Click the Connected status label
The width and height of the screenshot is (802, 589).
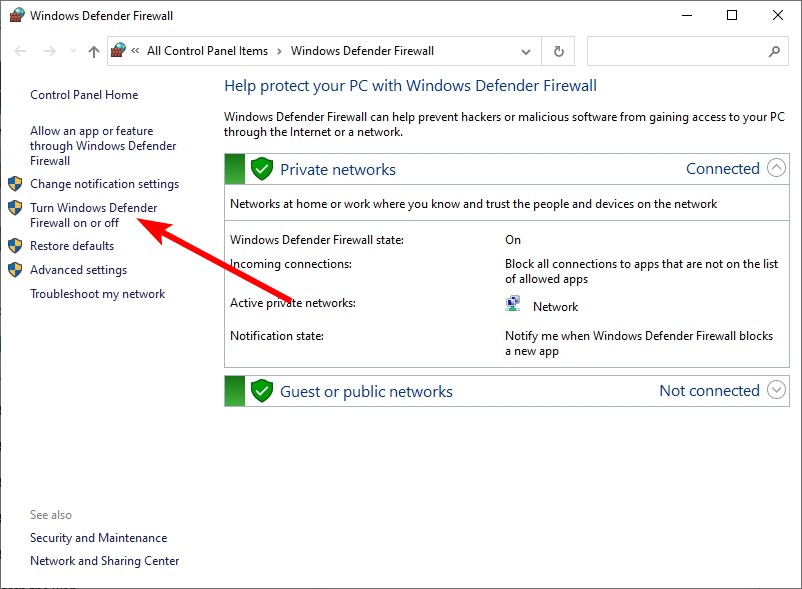click(722, 168)
